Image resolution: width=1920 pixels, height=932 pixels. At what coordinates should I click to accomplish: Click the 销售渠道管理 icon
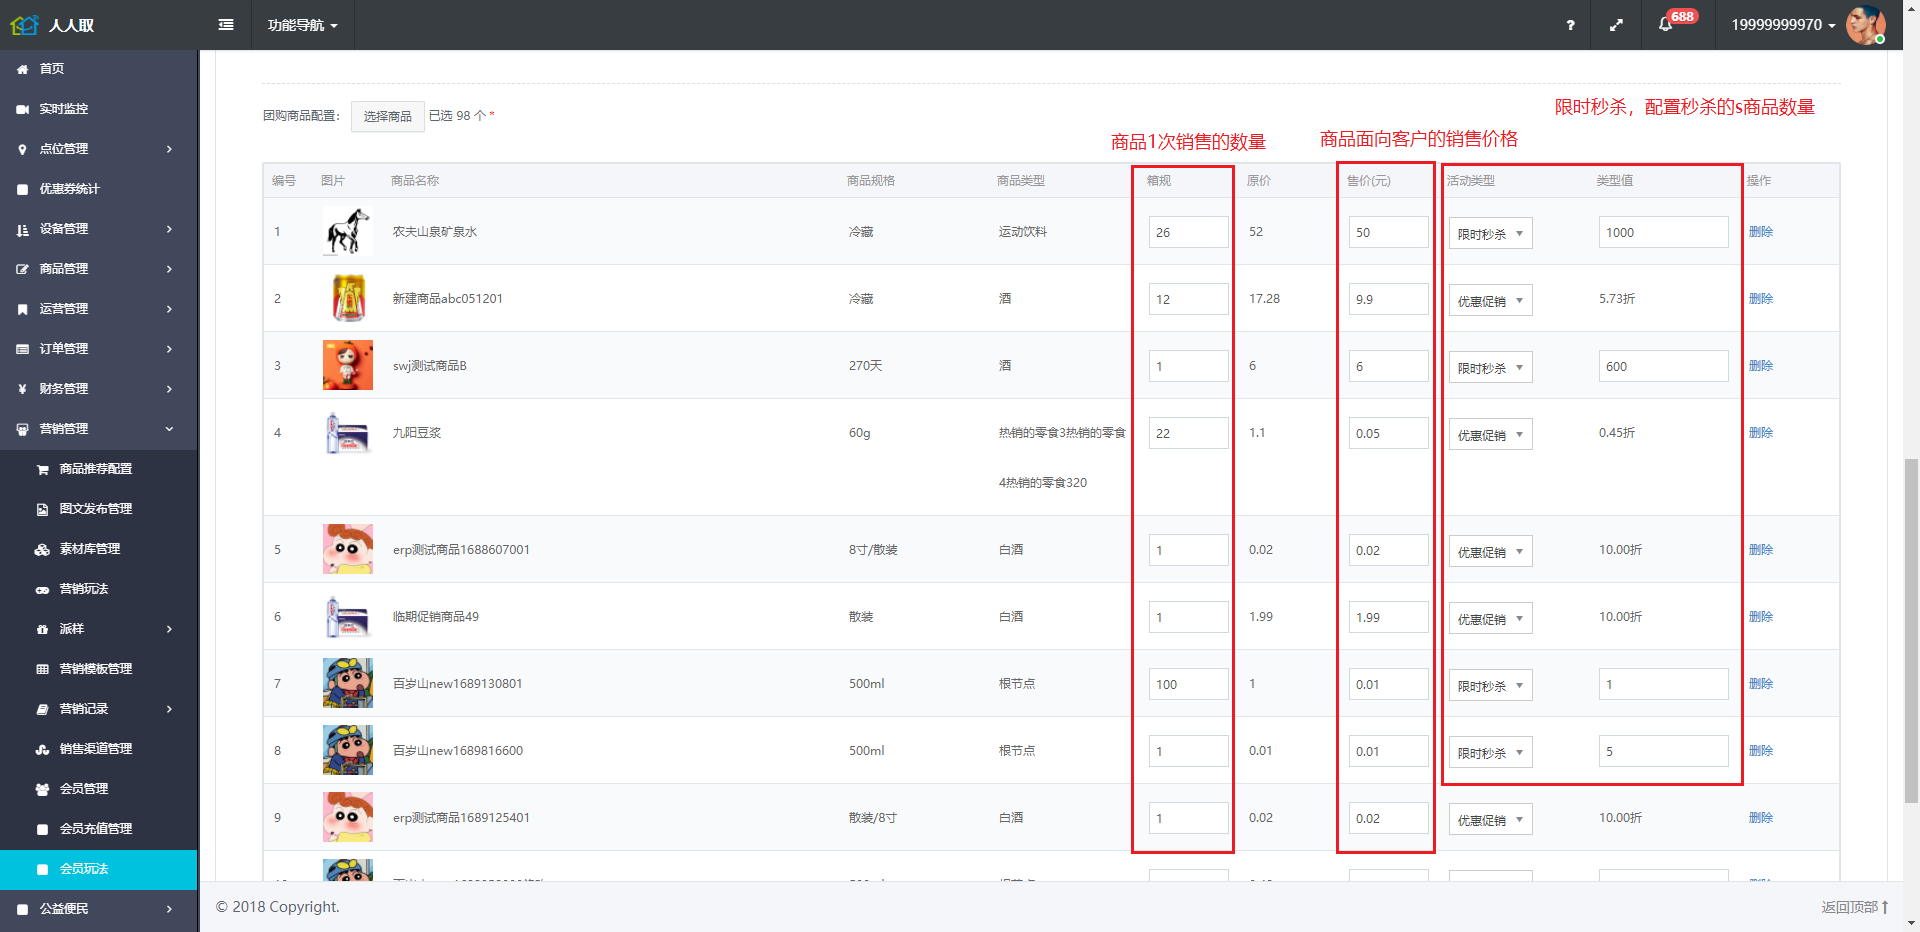(x=42, y=749)
